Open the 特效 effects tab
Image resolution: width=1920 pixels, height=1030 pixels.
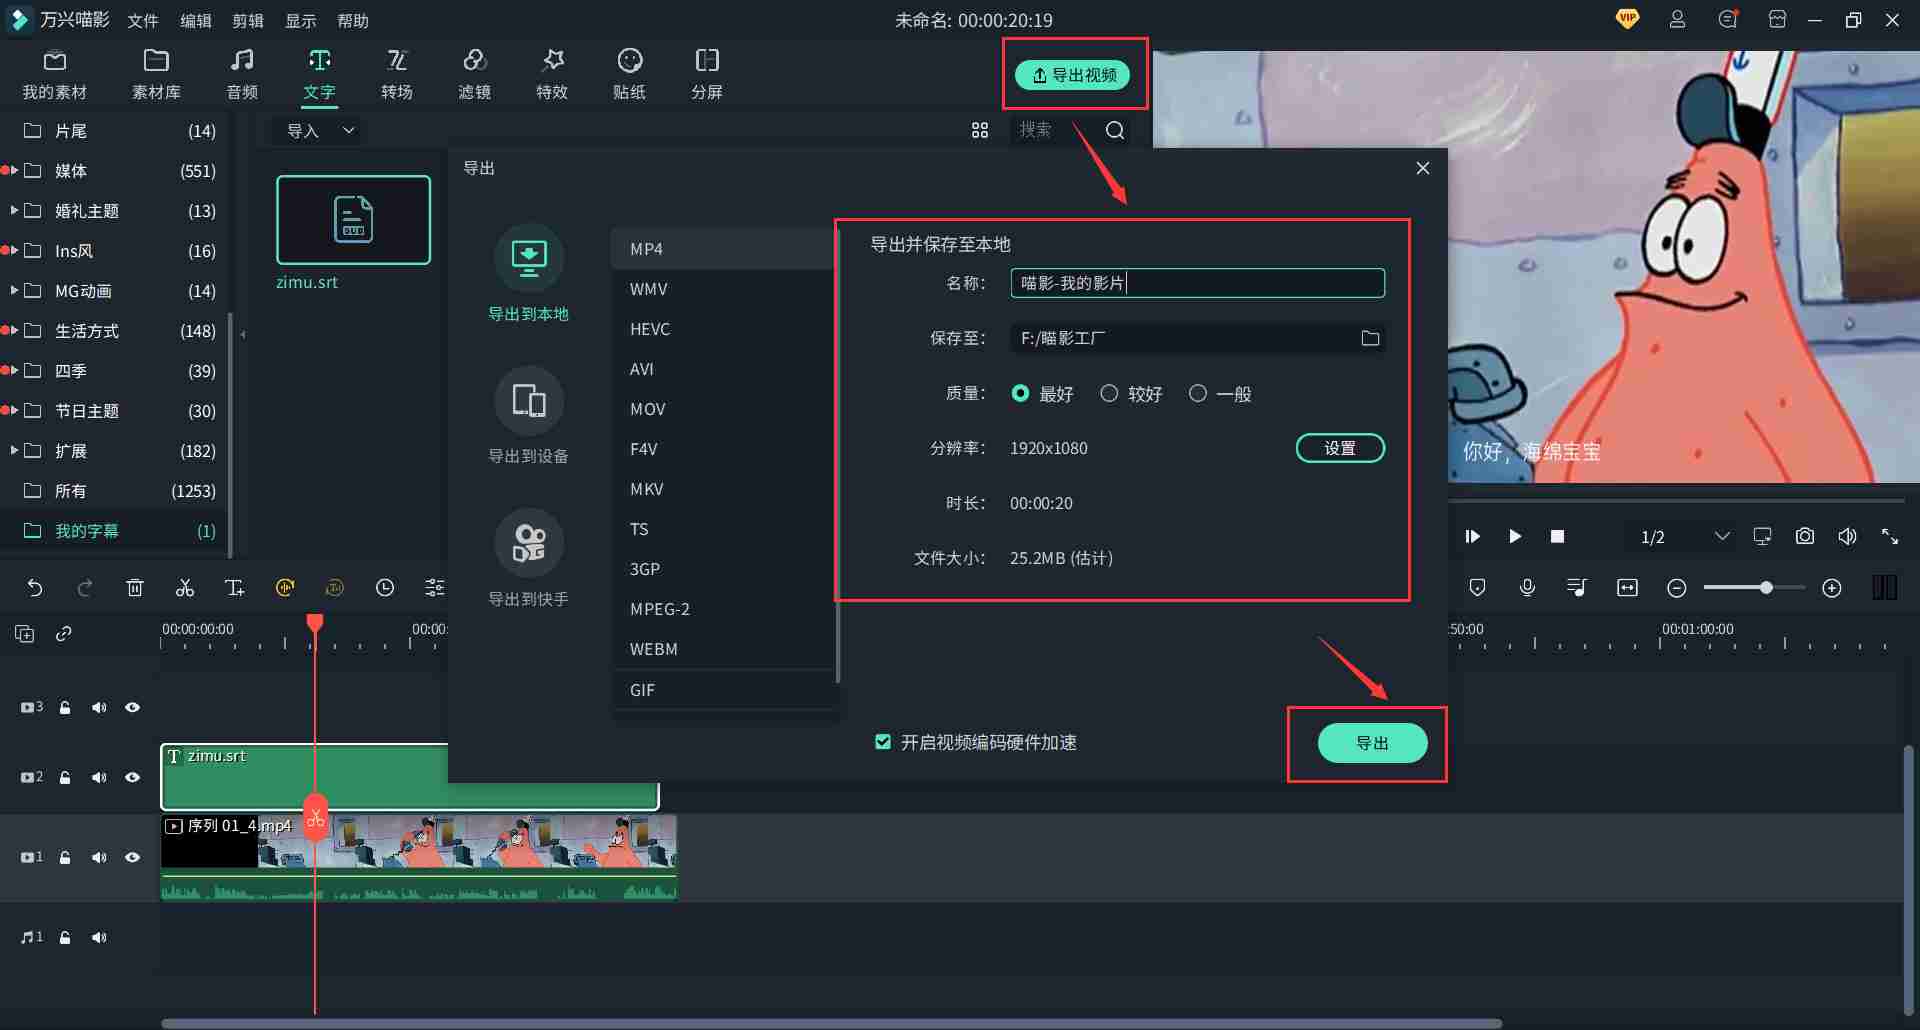point(552,75)
